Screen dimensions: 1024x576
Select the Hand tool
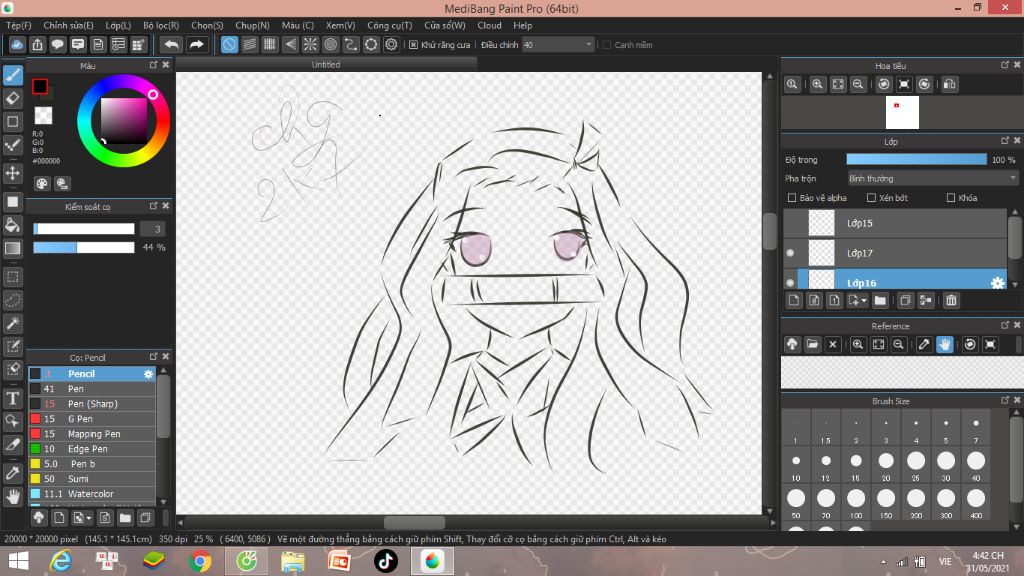12,497
